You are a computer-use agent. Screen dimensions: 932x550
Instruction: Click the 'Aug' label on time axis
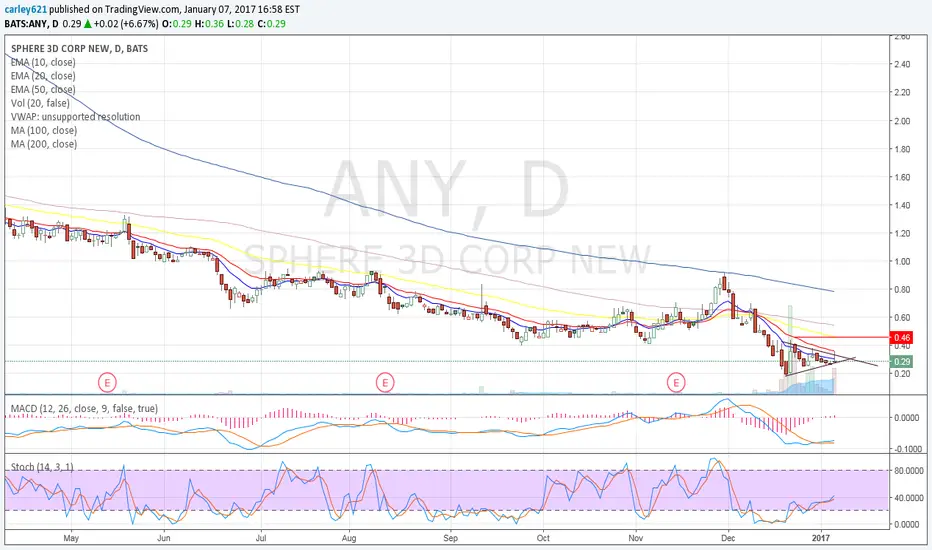349,539
